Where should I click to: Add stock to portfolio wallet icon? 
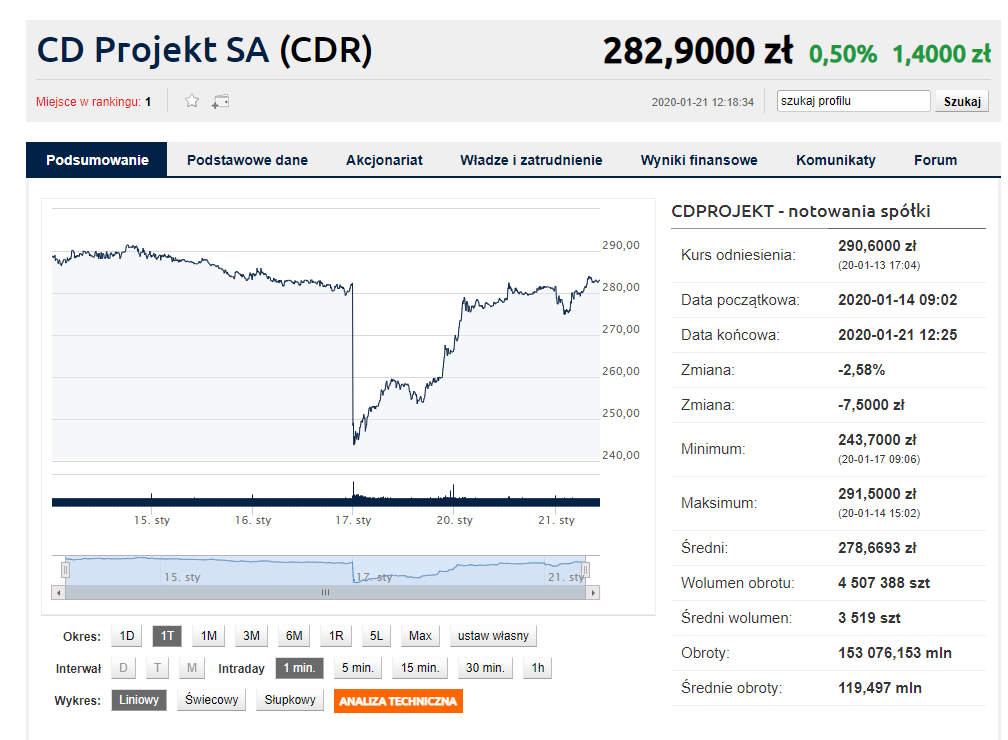(x=220, y=102)
